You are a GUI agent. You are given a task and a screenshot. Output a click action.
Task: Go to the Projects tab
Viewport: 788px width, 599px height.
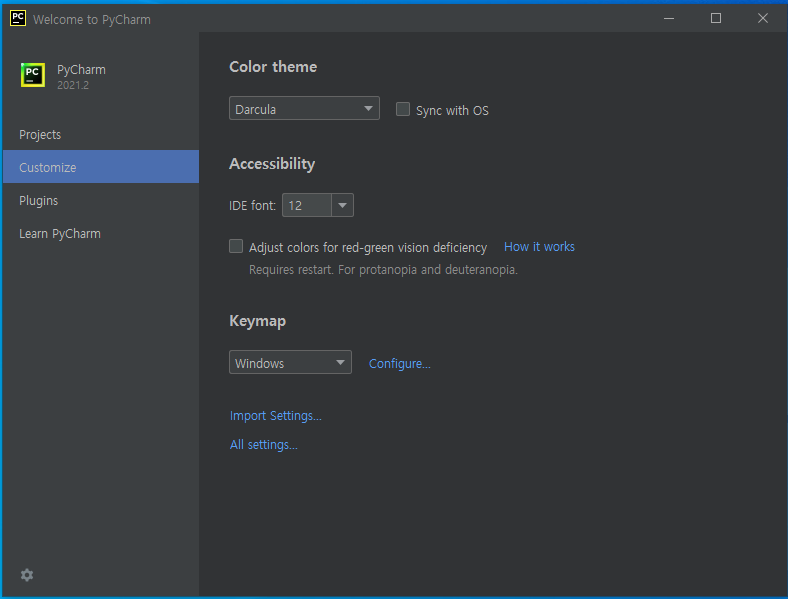point(101,135)
